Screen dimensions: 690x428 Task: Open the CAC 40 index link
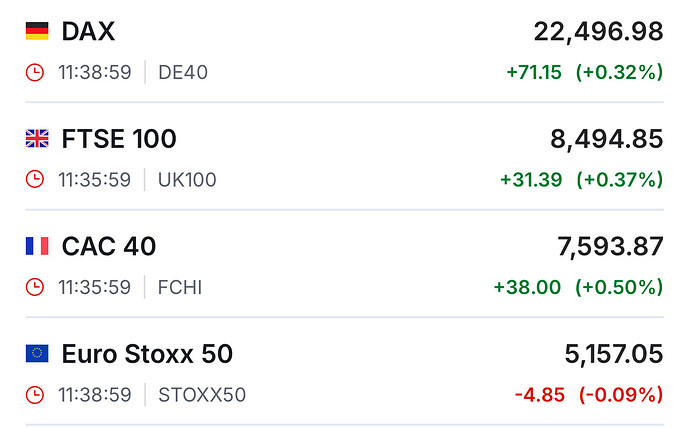[109, 246]
